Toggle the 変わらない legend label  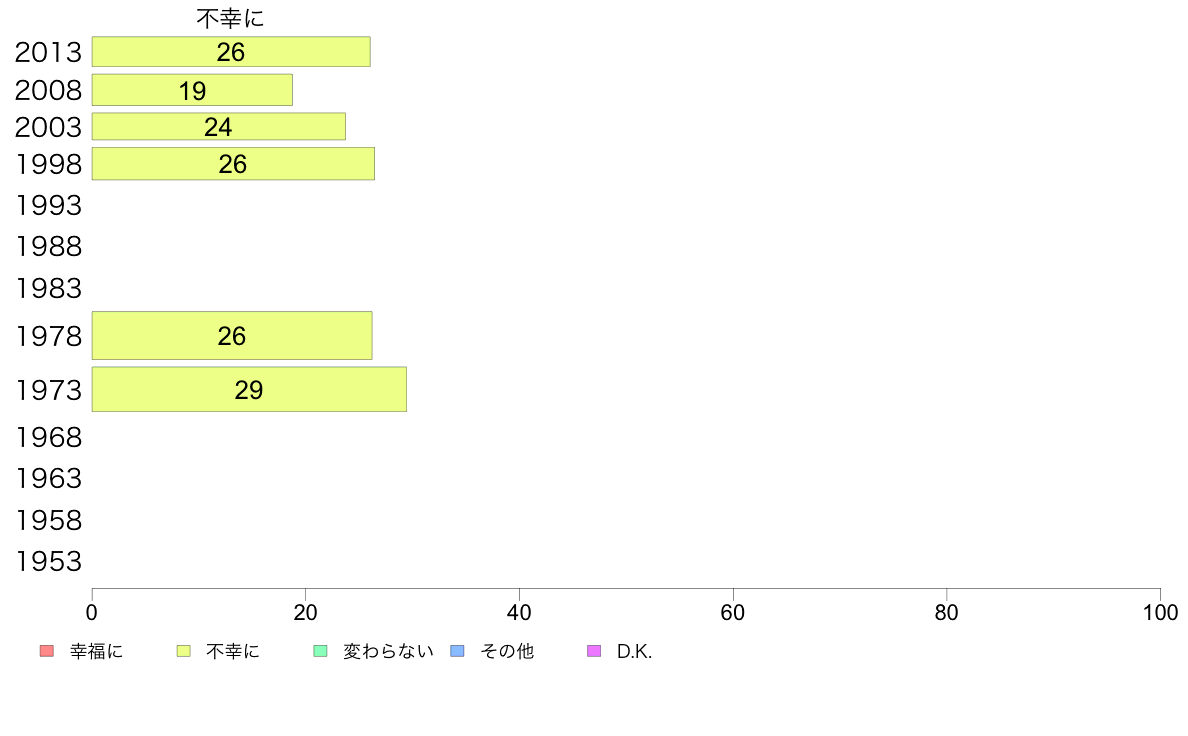(x=388, y=651)
